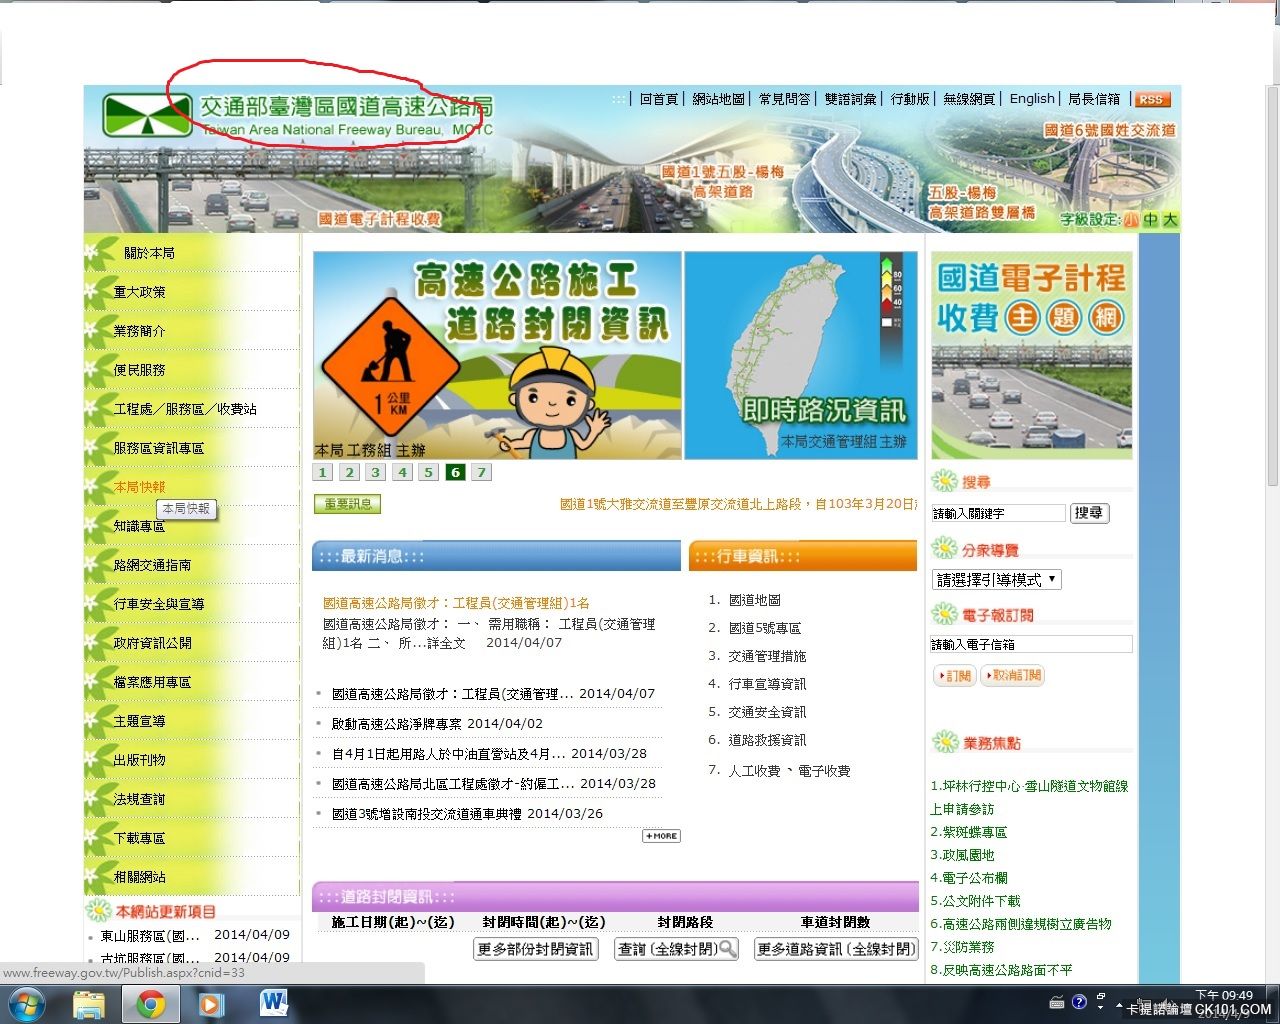Click the 取消訂閱 unsubscribe button
1280x1024 pixels.
coord(1013,675)
